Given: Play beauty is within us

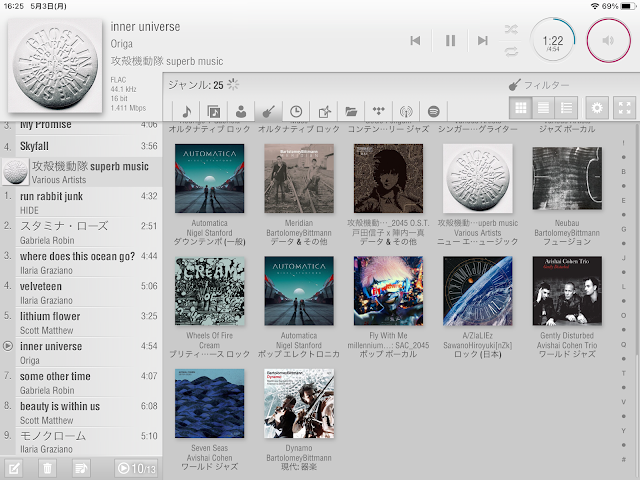Looking at the screenshot, I should tap(81, 412).
